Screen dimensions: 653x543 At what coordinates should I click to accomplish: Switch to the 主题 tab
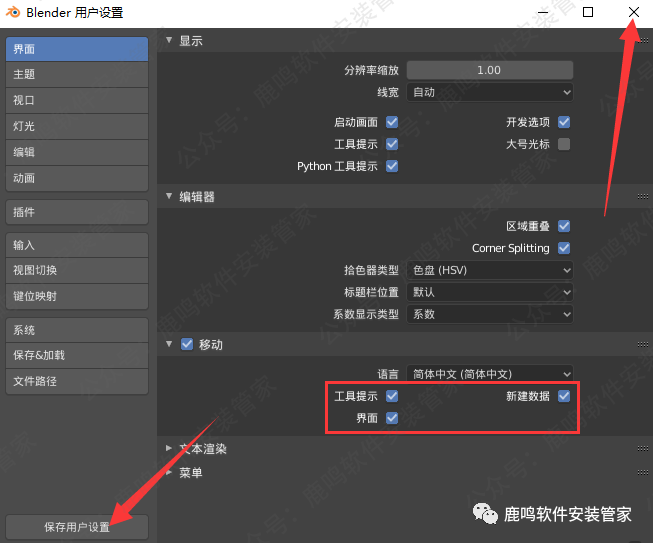point(77,75)
